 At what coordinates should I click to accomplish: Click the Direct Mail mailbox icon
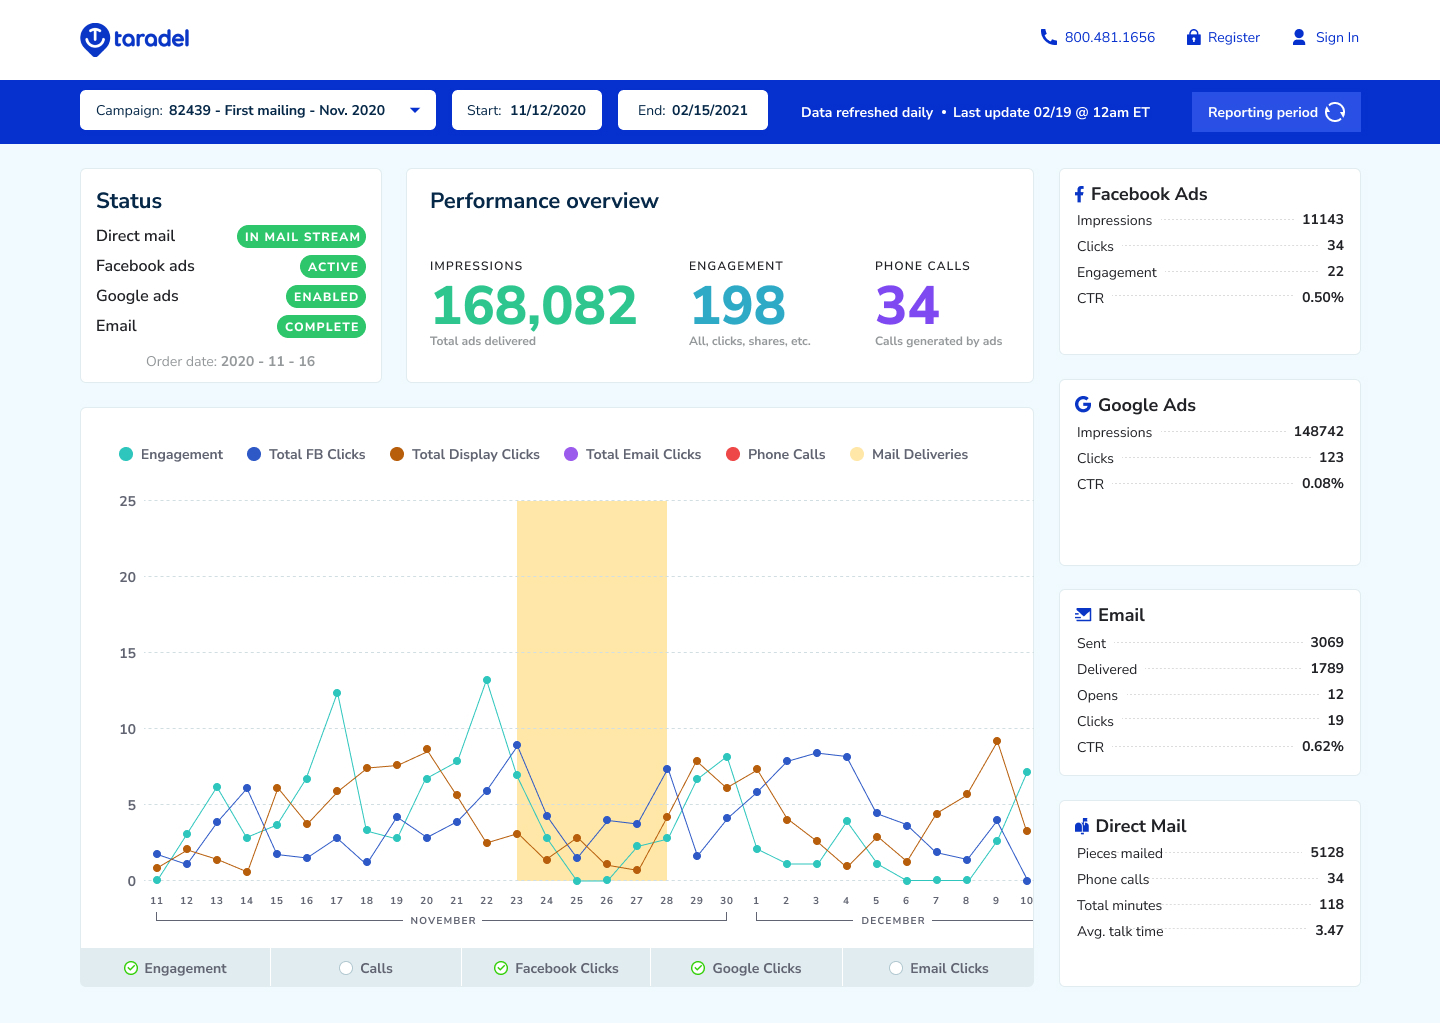tap(1081, 826)
